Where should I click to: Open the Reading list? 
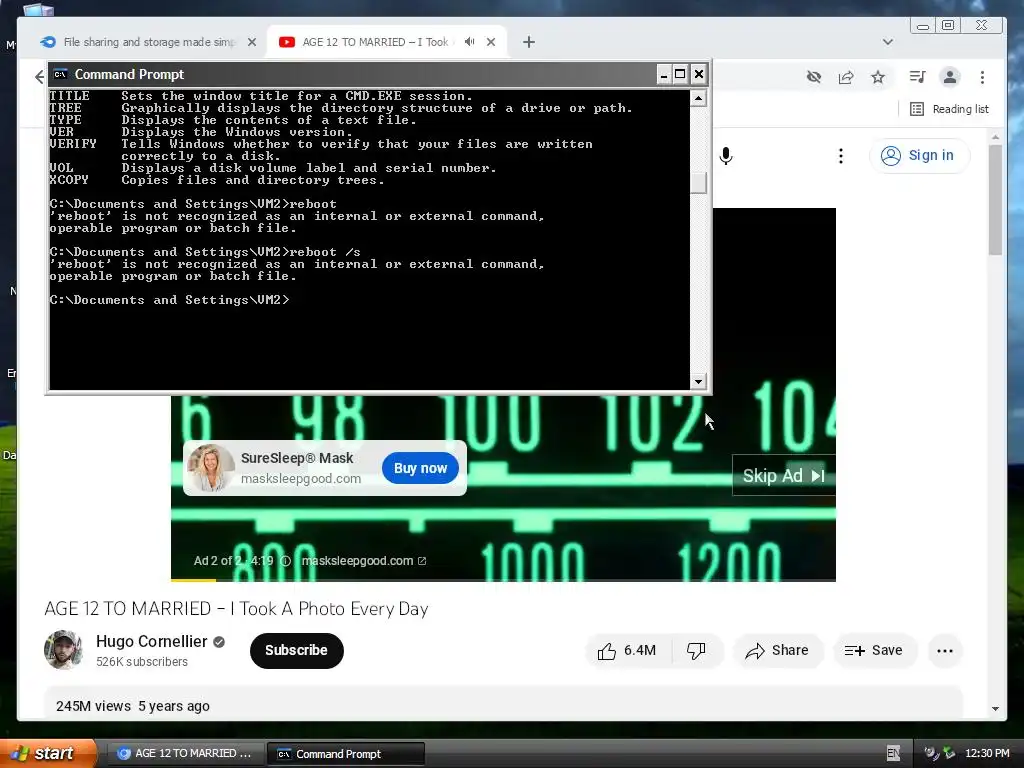pos(950,109)
